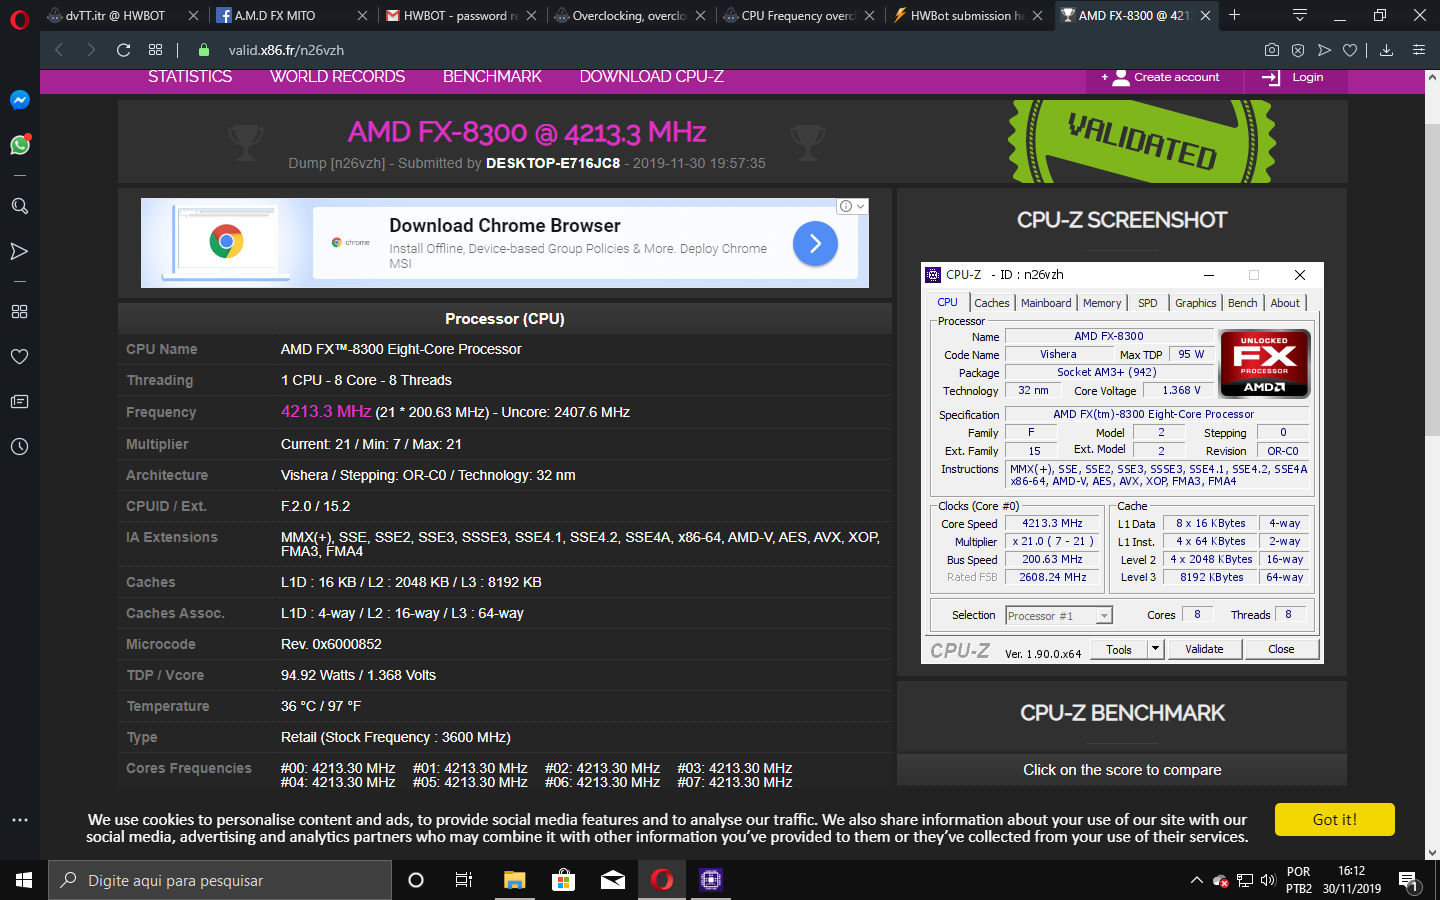The width and height of the screenshot is (1440, 900).
Task: Go forward to the next page
Action: (91, 50)
